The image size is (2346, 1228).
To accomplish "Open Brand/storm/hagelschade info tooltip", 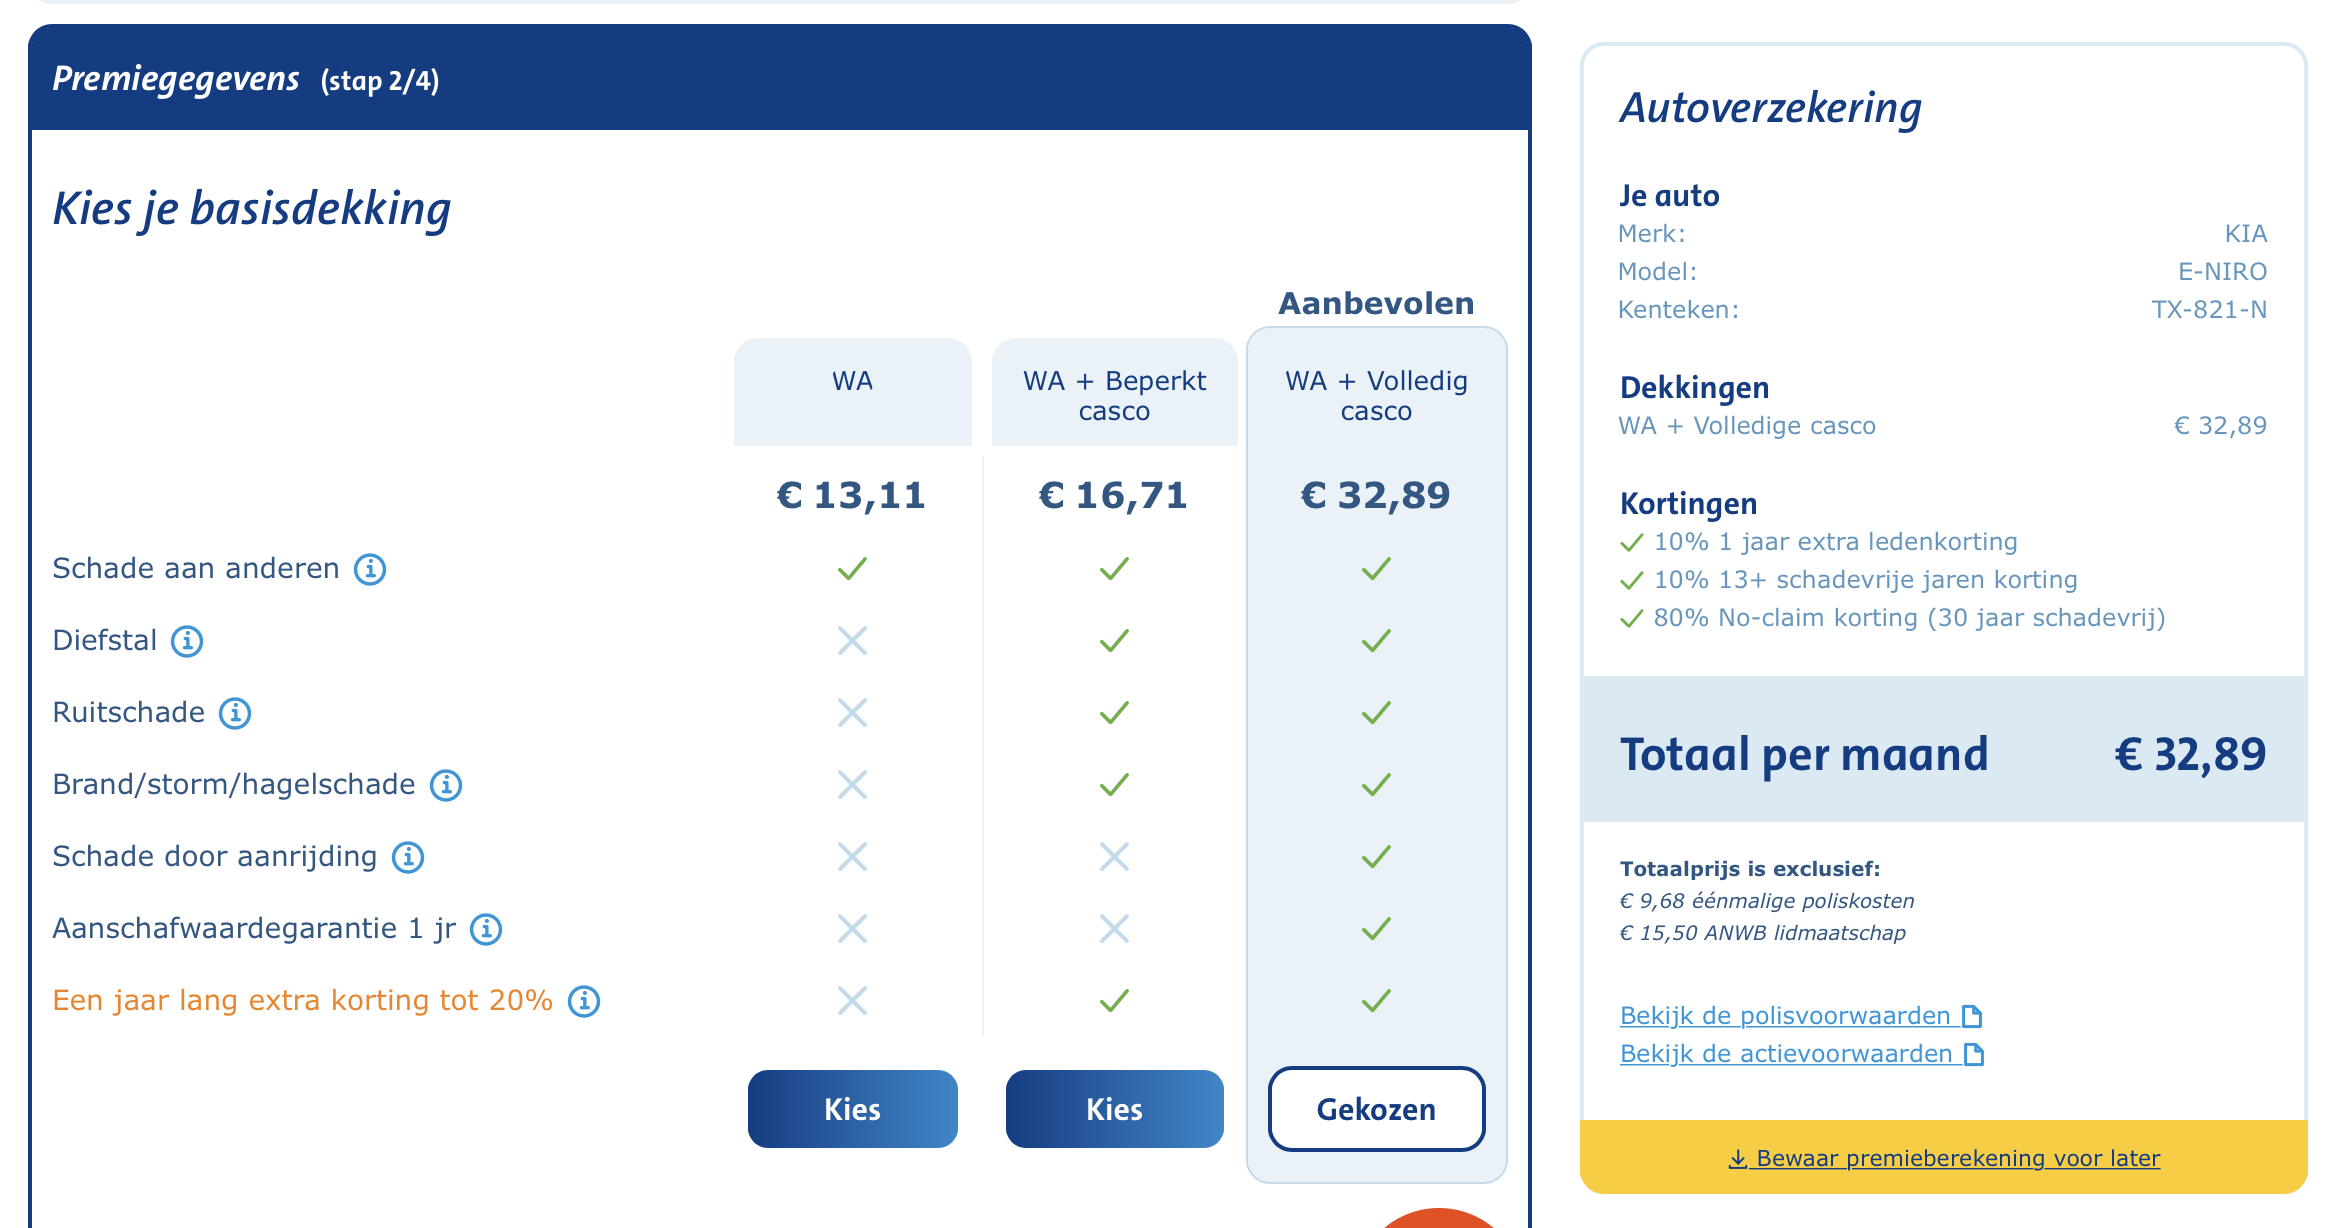I will point(446,785).
